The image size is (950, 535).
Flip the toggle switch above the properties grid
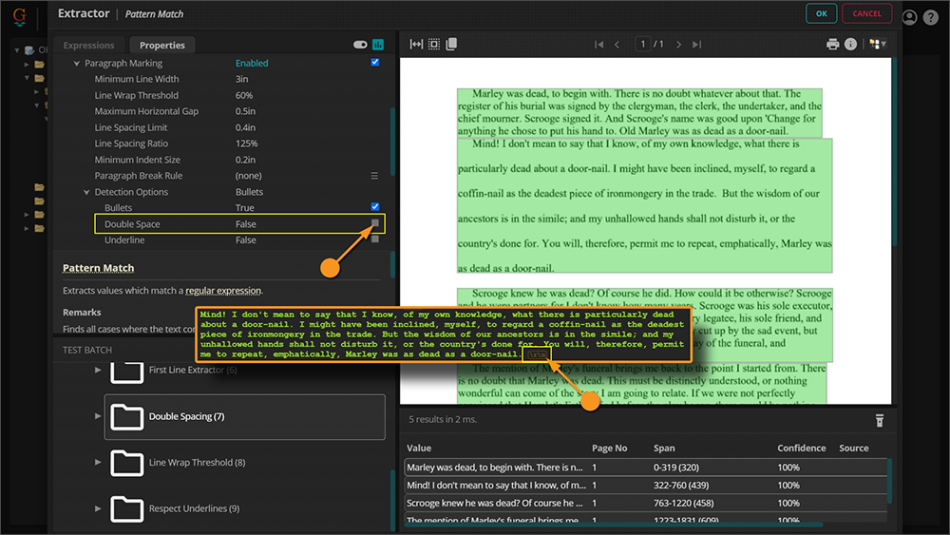pos(360,45)
